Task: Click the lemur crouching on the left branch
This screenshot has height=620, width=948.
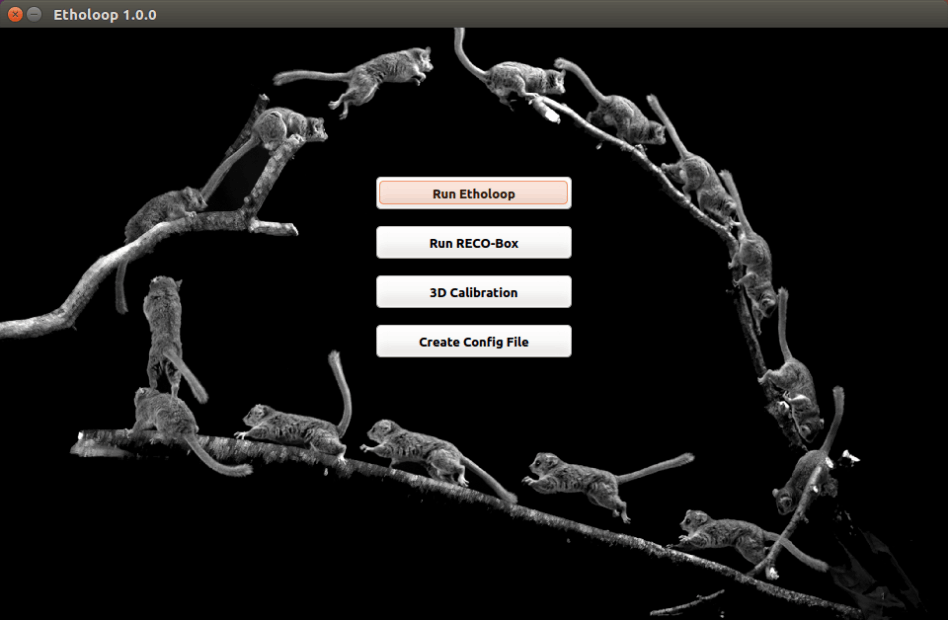Action: point(165,210)
